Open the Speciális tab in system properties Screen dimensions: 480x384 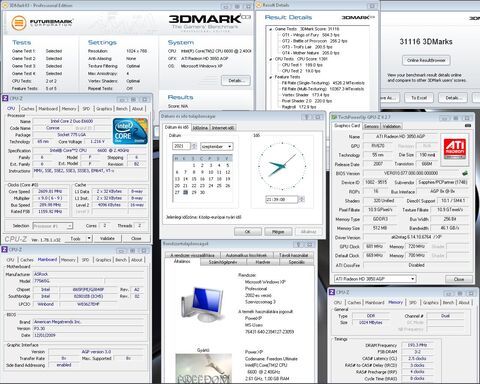click(297, 262)
